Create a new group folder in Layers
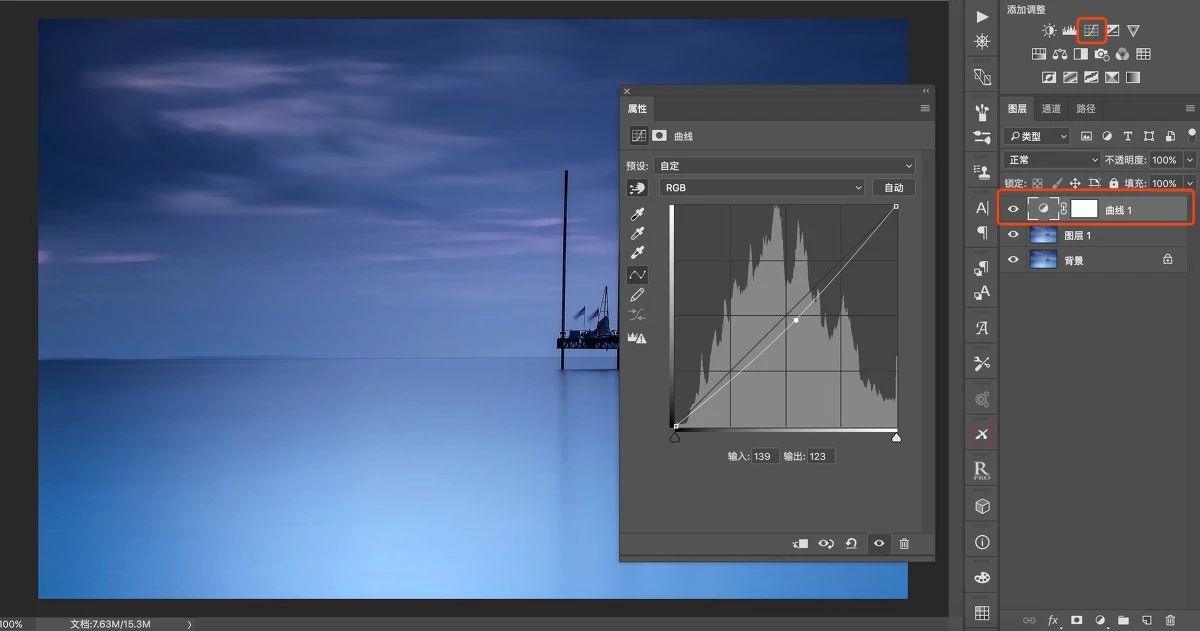The height and width of the screenshot is (631, 1200). (x=1123, y=620)
